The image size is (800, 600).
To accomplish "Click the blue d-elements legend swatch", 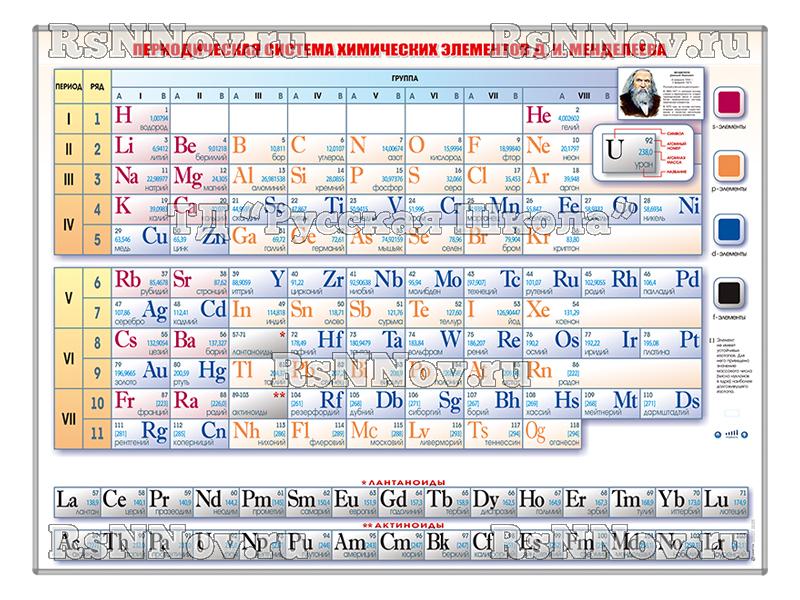I will [x=729, y=230].
